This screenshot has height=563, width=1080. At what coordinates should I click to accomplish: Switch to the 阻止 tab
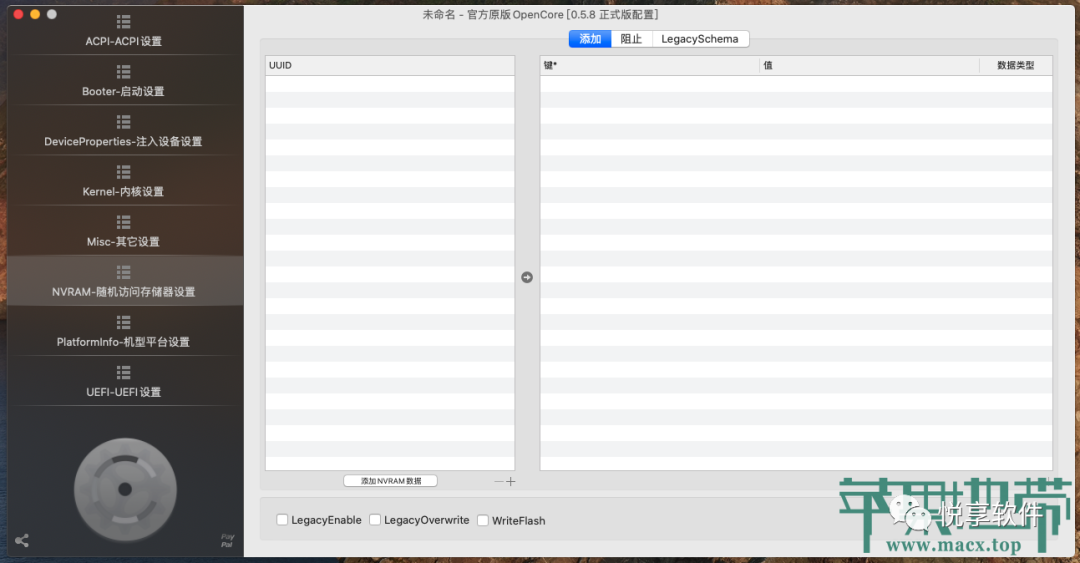[631, 39]
